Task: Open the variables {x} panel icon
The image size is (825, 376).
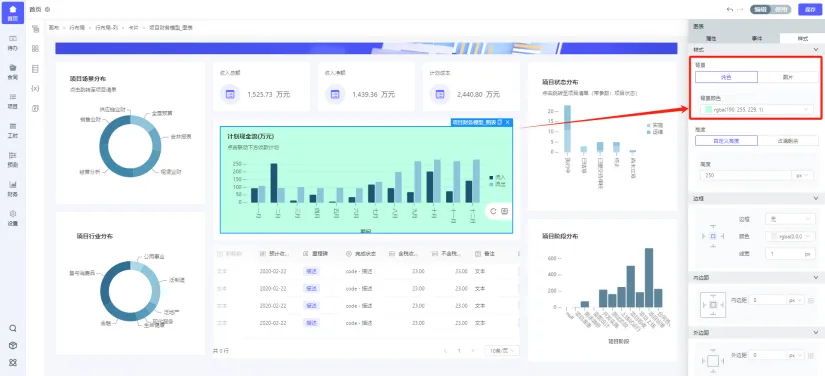Action: pyautogui.click(x=35, y=88)
